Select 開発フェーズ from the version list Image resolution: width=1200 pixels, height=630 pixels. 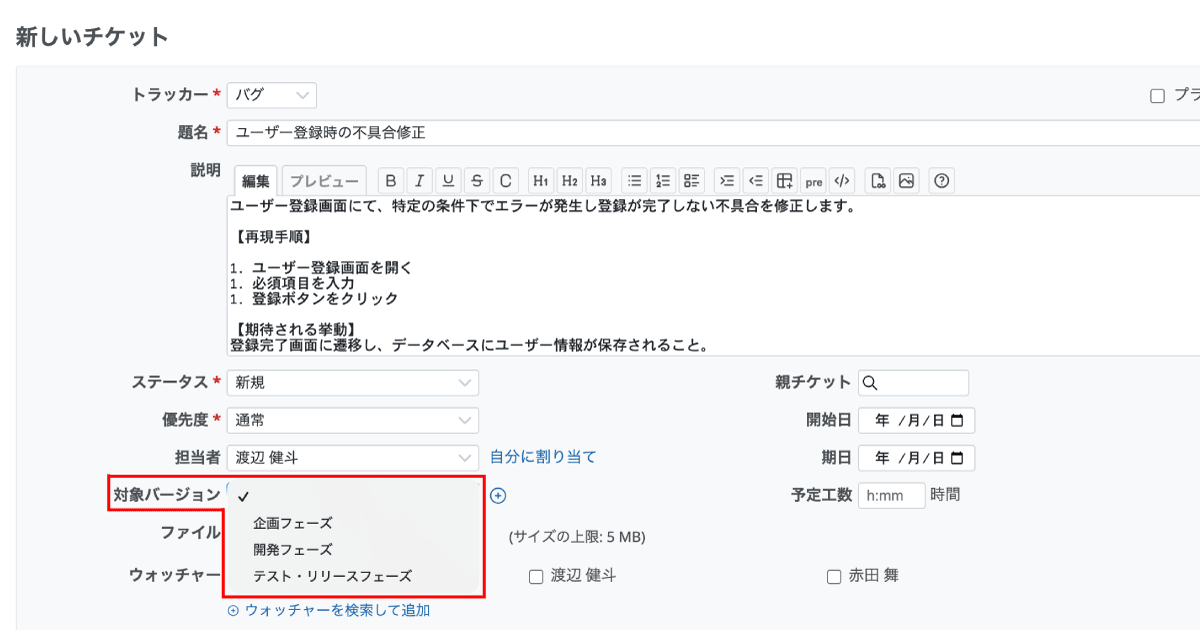pyautogui.click(x=293, y=550)
